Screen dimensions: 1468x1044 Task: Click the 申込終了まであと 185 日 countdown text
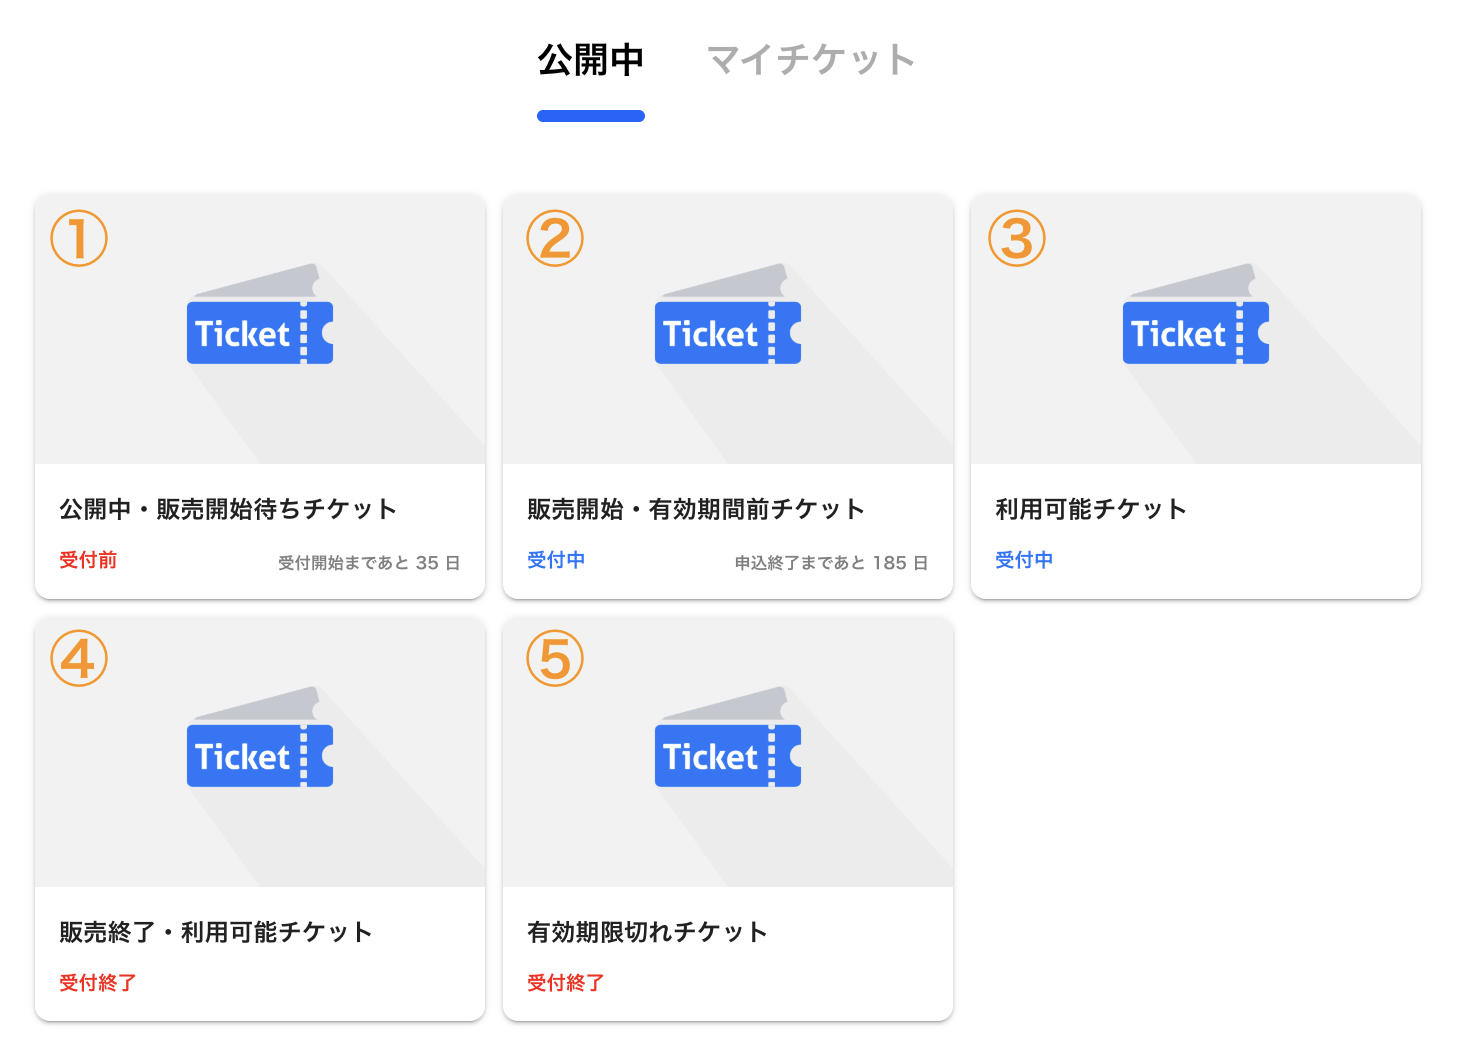pyautogui.click(x=834, y=562)
